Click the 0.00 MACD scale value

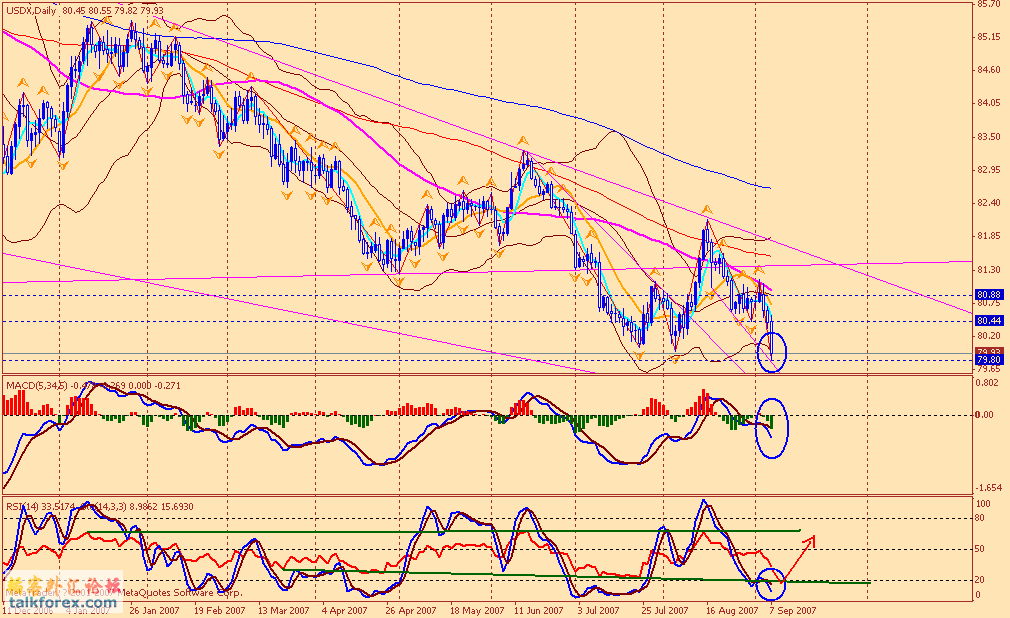(985, 414)
